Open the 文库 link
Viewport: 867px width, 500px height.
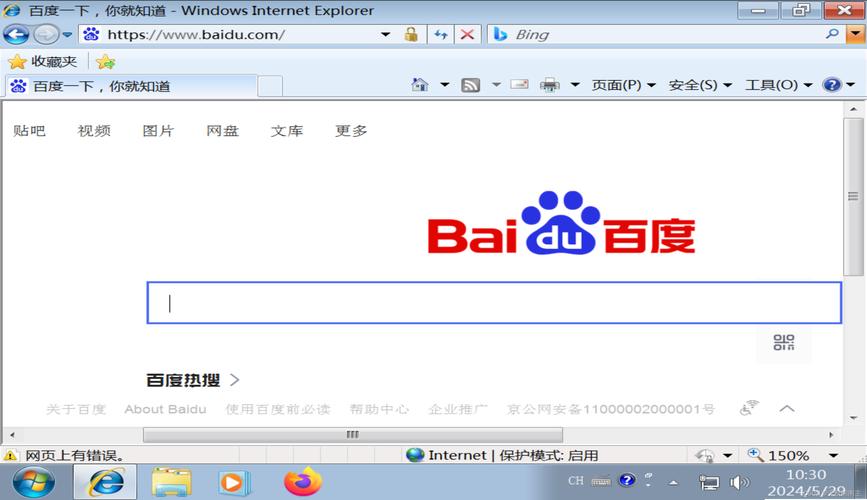pos(286,131)
